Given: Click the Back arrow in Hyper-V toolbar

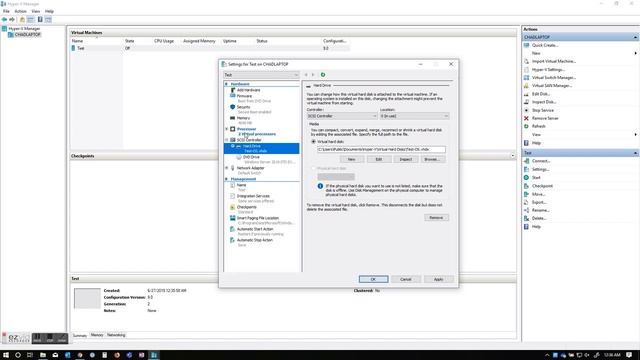Looking at the screenshot, I should pyautogui.click(x=4, y=20).
